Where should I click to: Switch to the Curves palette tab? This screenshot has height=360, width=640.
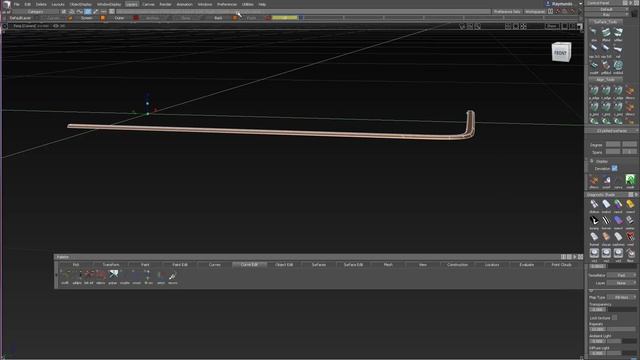point(215,264)
